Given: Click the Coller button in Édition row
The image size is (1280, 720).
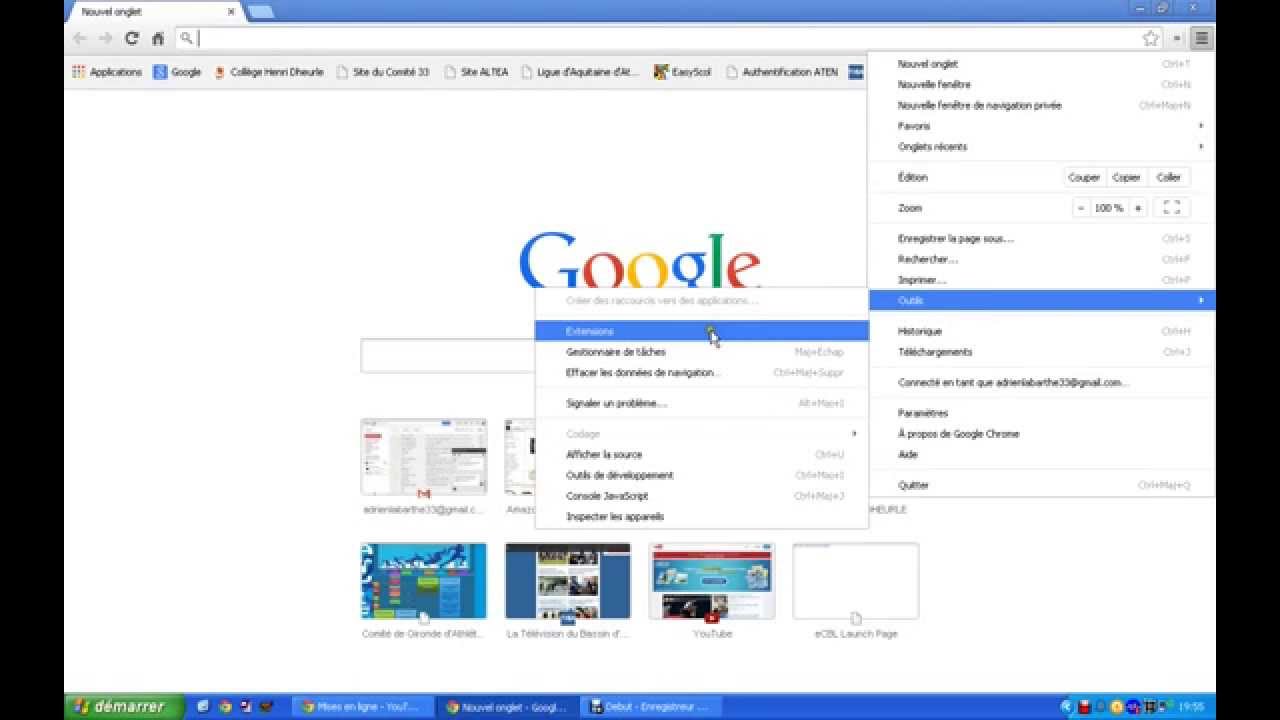Looking at the screenshot, I should [x=1169, y=177].
